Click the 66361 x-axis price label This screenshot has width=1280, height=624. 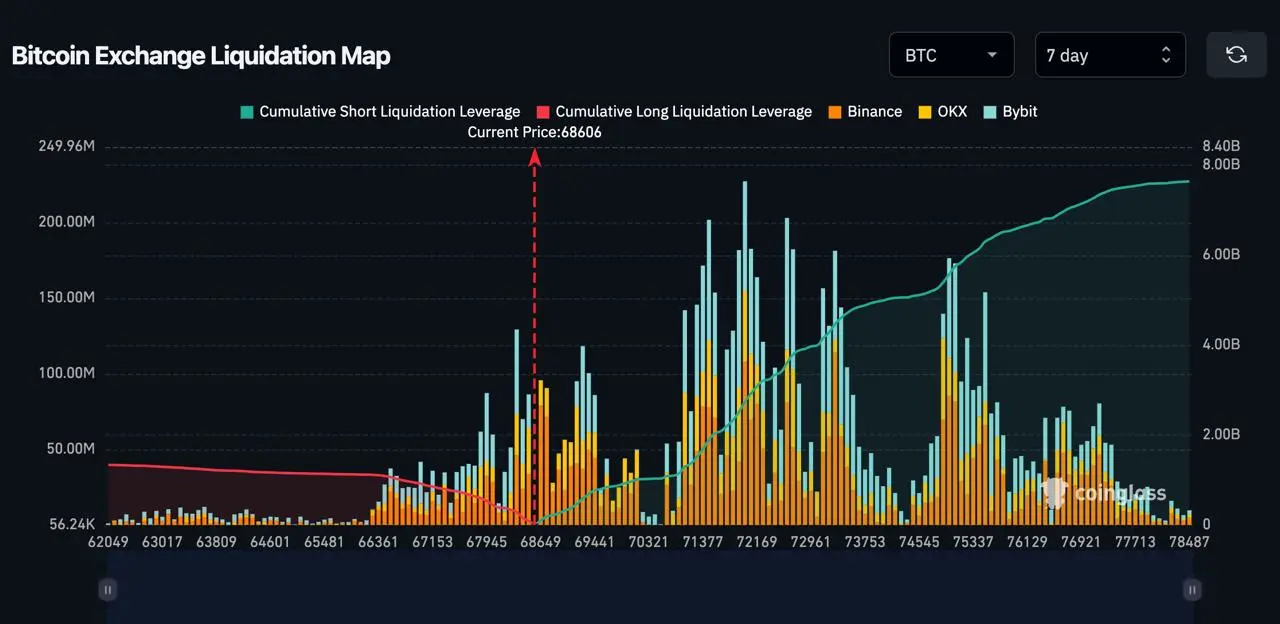[x=377, y=542]
